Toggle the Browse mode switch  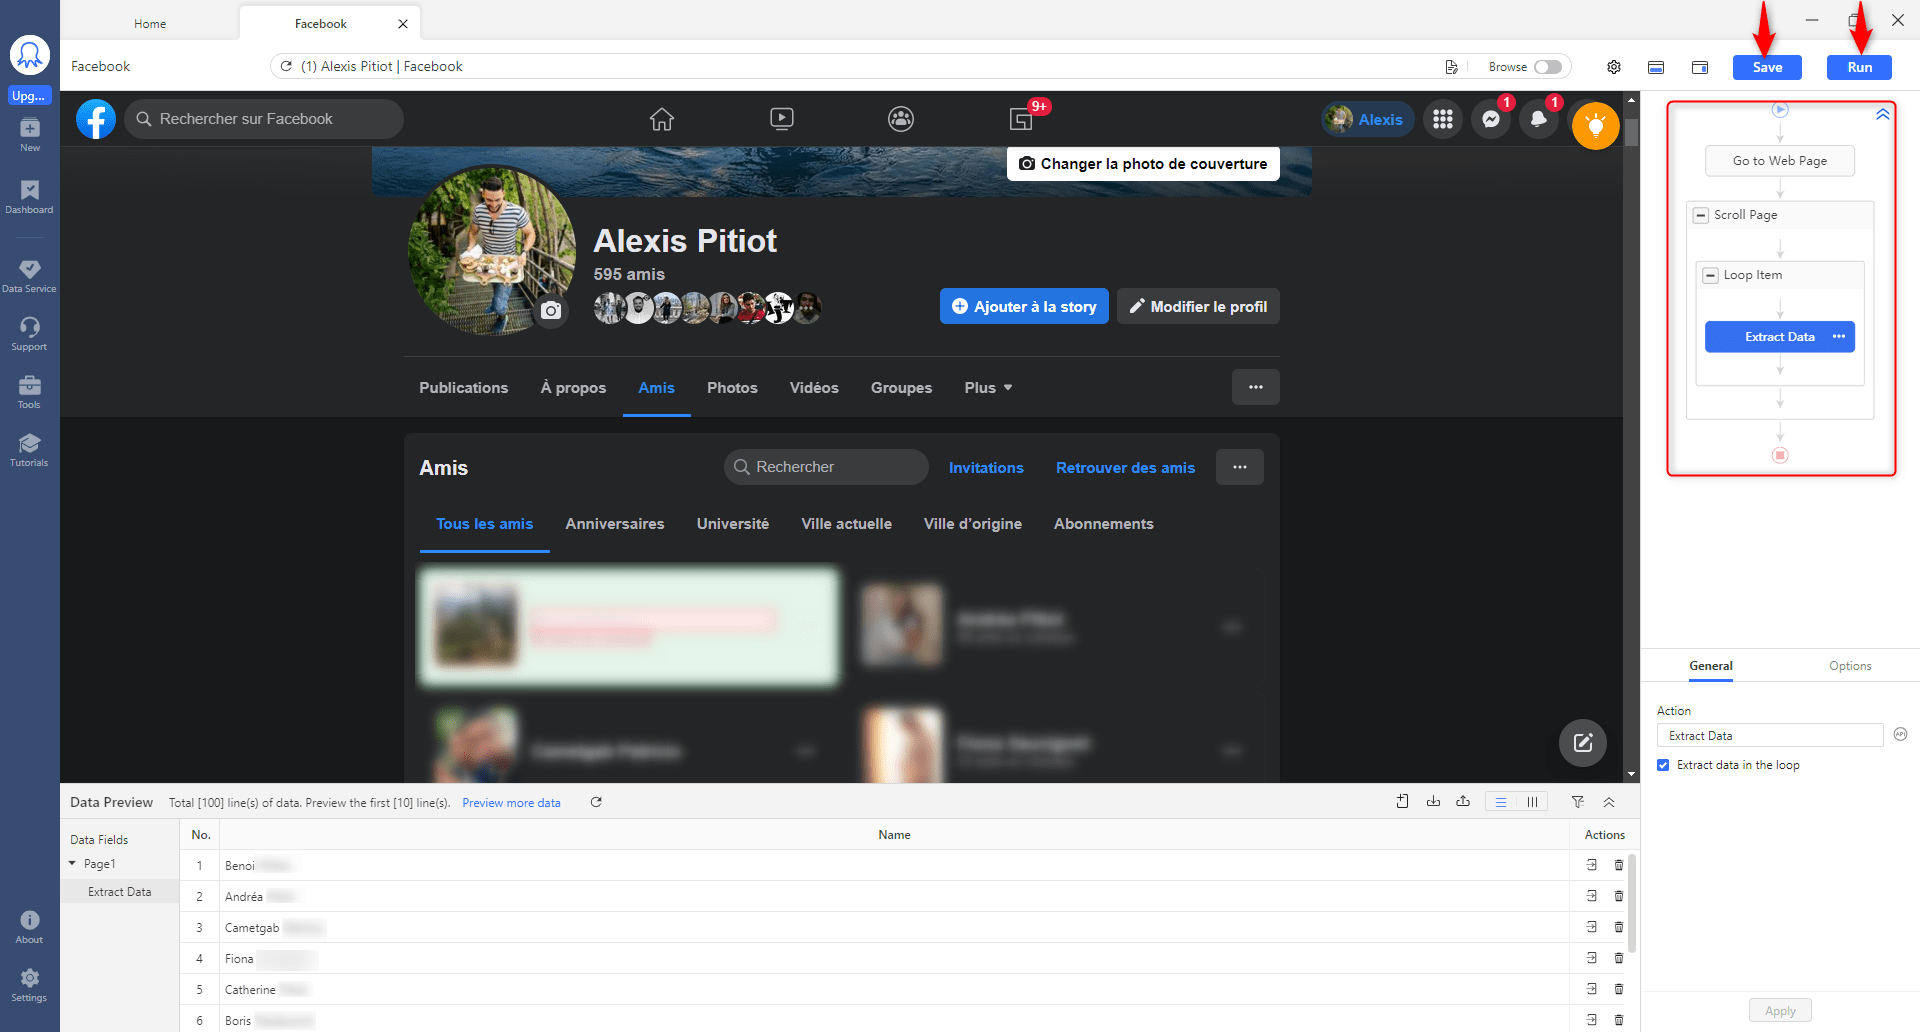pos(1547,67)
